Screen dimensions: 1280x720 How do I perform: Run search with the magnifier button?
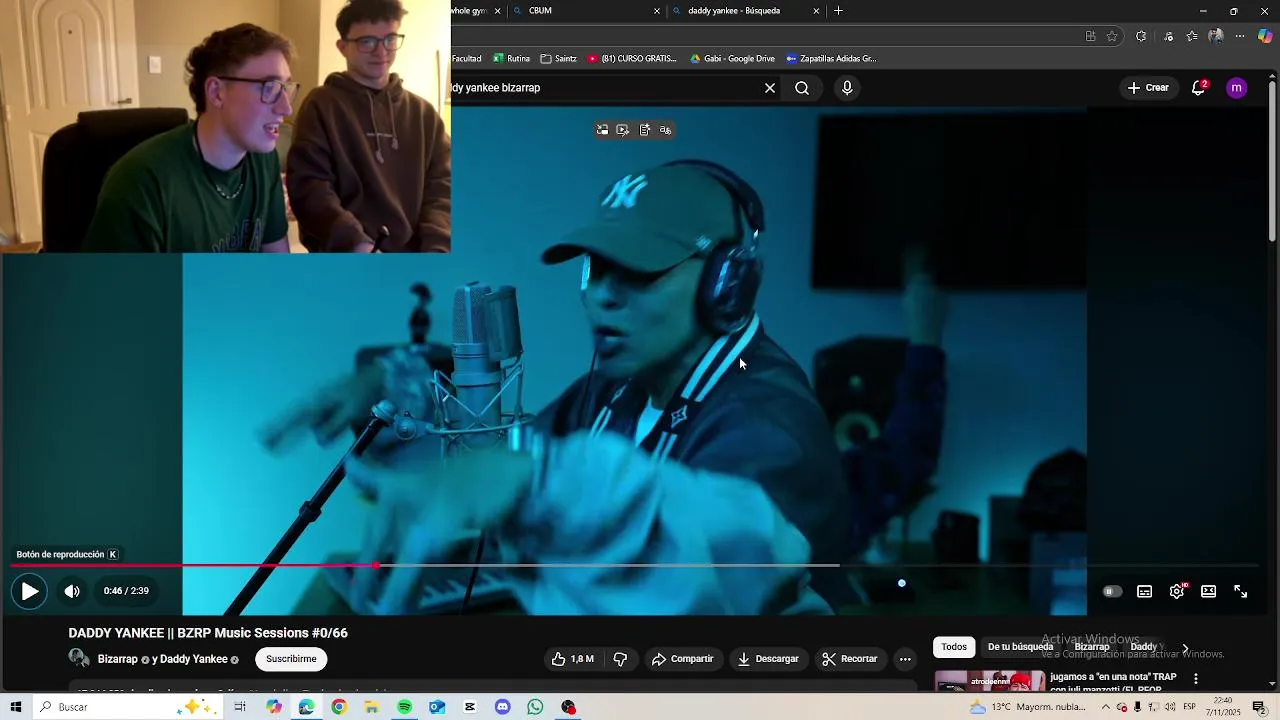tap(802, 88)
